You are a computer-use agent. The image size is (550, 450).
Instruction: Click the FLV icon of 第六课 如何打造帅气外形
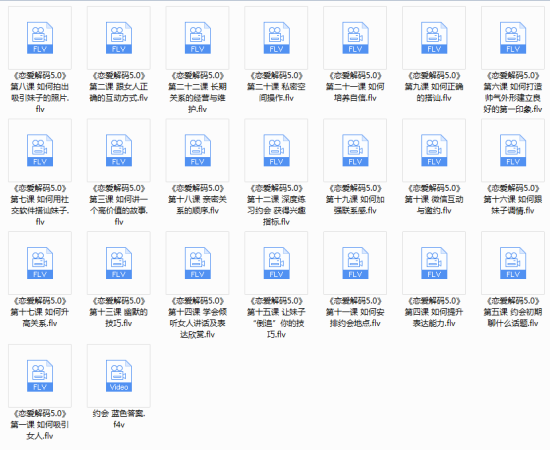coord(513,38)
